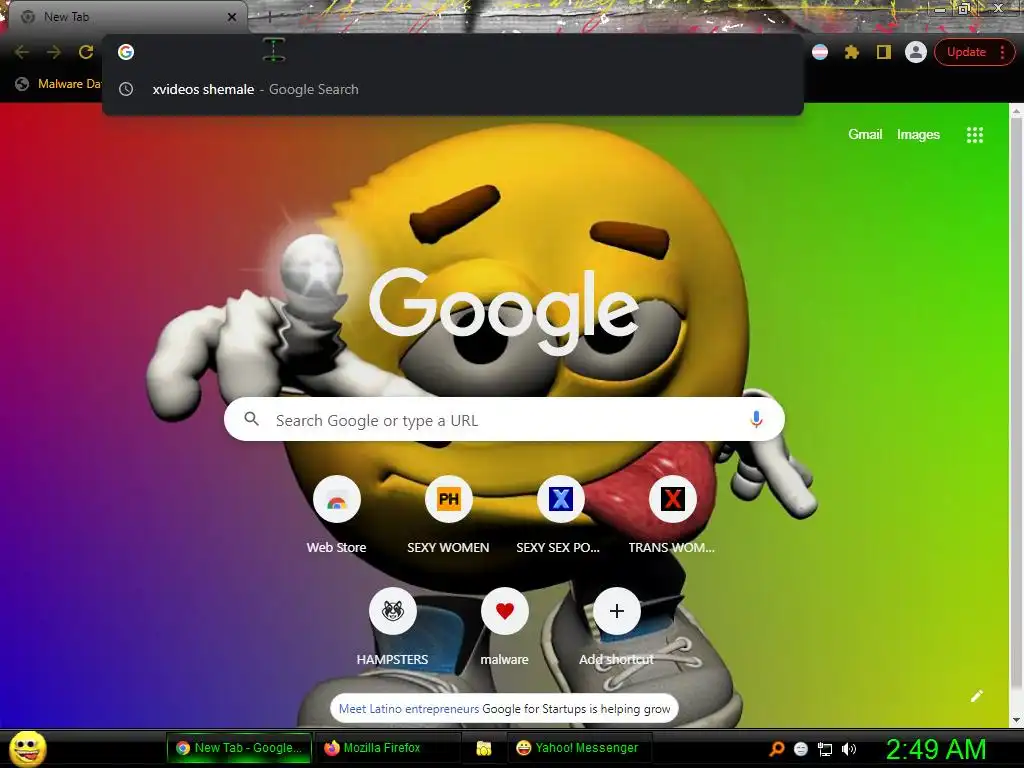Click the Meet Latino entrepreneurs promo link
1024x768 pixels.
(x=409, y=709)
